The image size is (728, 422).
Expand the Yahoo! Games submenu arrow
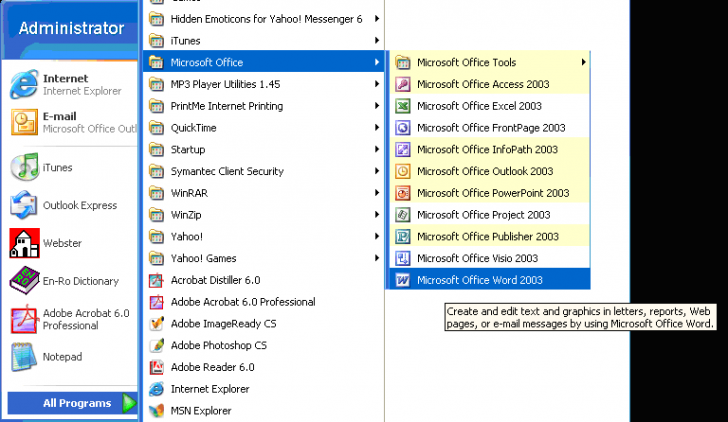pyautogui.click(x=377, y=258)
